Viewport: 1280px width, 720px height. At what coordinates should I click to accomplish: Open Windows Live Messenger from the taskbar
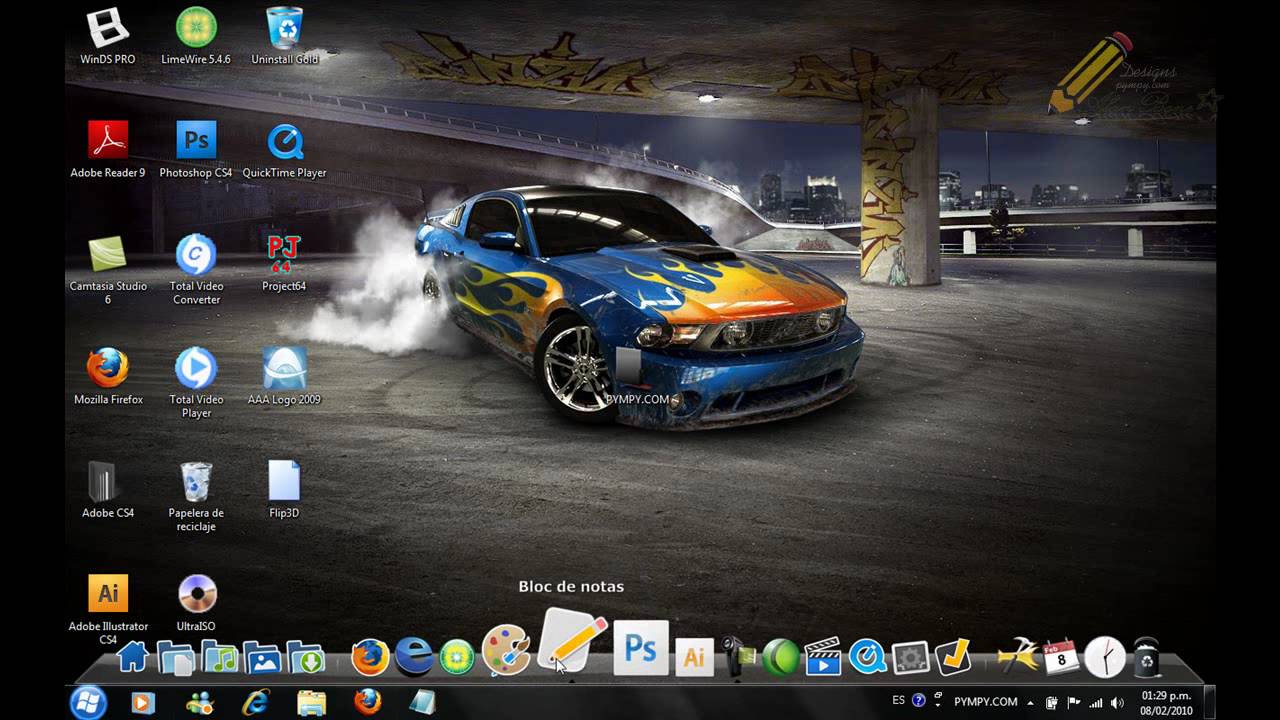[199, 703]
